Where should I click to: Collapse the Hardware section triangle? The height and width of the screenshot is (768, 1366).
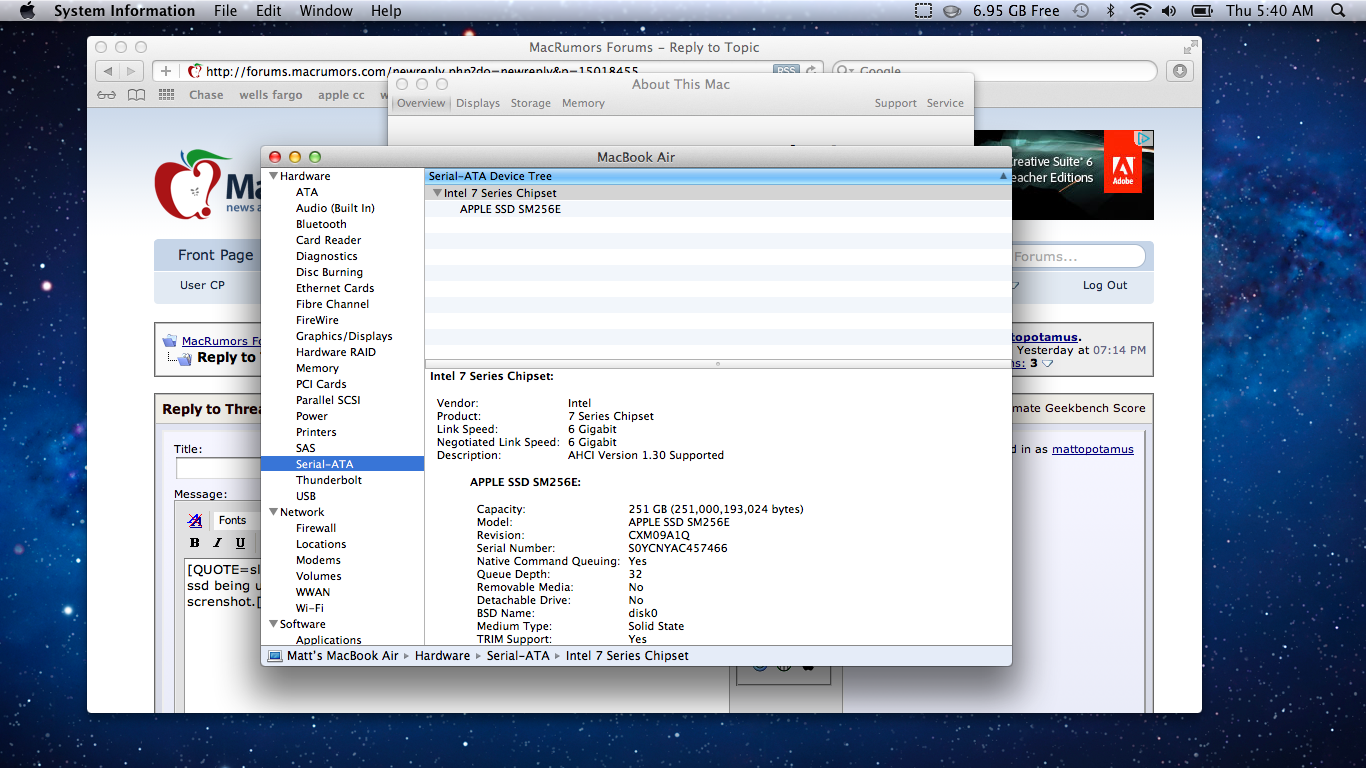(x=273, y=176)
